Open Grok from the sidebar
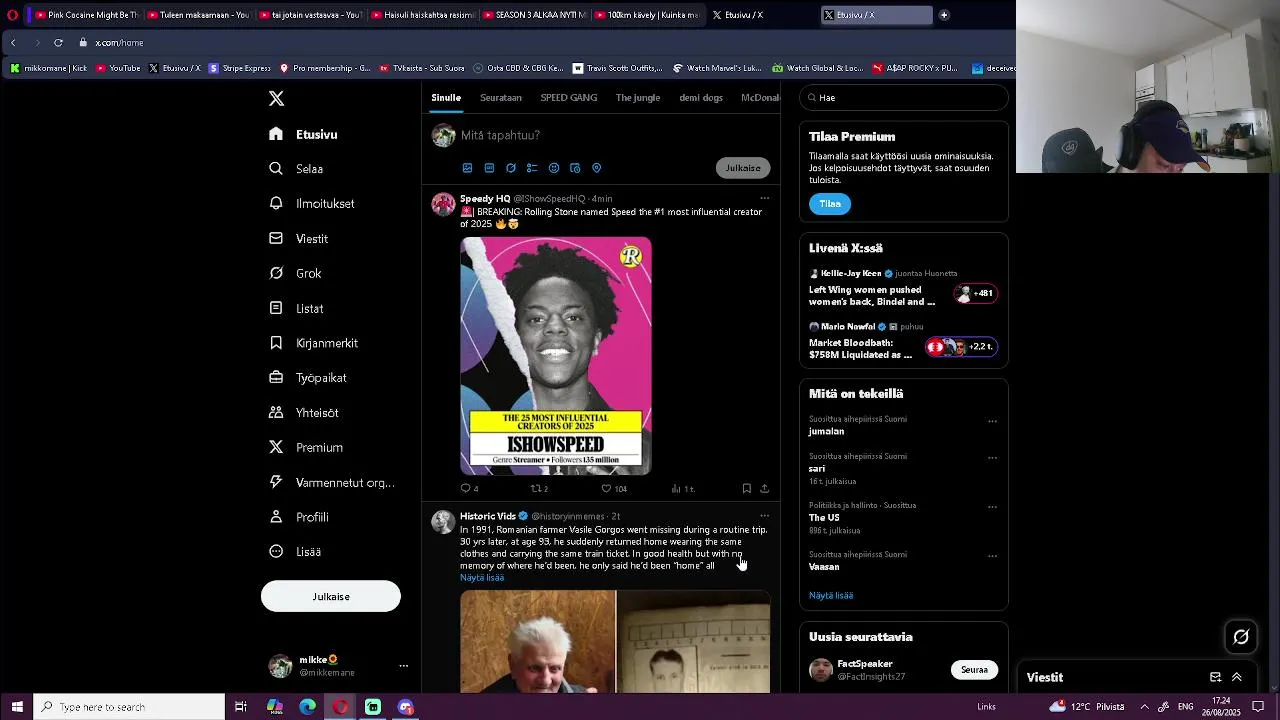This screenshot has height=720, width=1280. [296, 273]
